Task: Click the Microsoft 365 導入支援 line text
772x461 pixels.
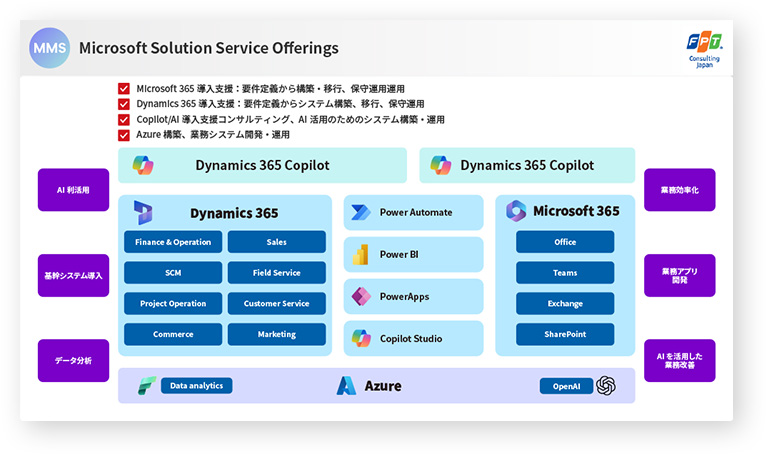Action: (x=270, y=89)
